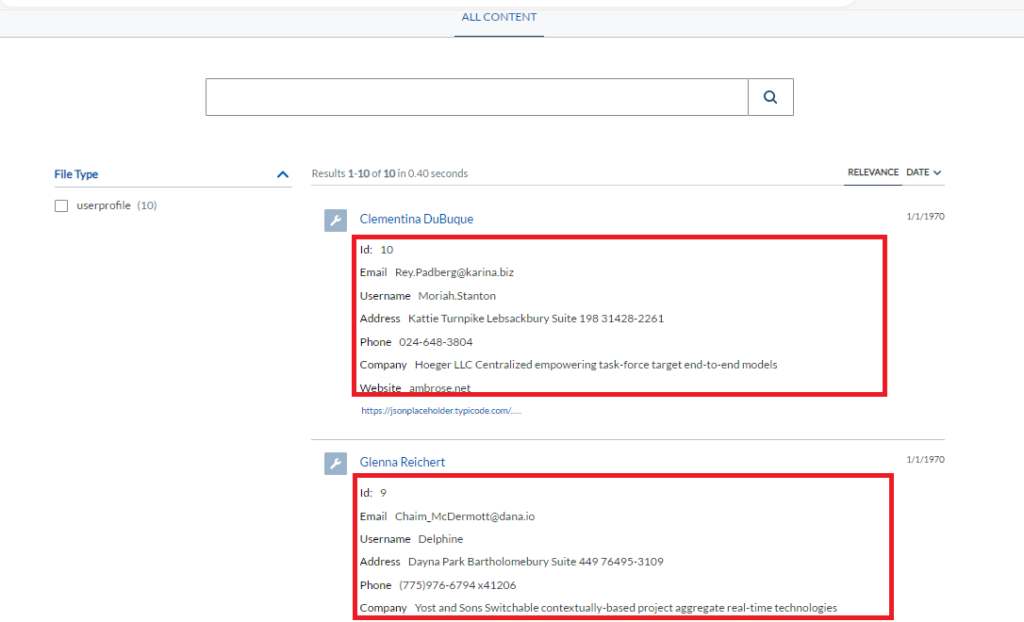Click the jsonplaceholder.typicode.com URL link
The width and height of the screenshot is (1024, 622).
point(443,409)
